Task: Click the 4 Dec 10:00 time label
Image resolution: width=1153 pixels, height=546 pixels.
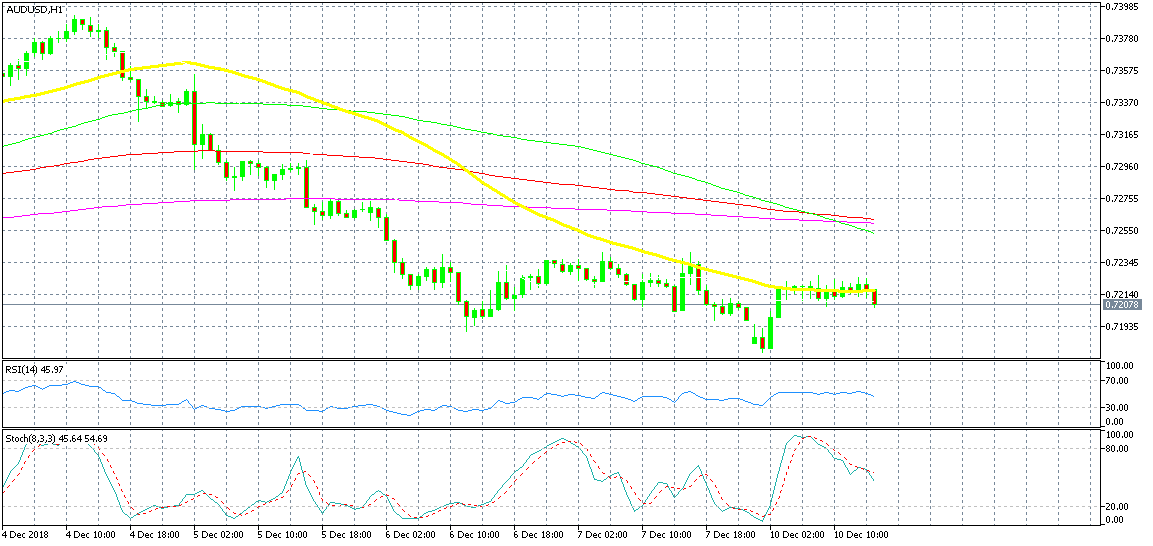Action: click(x=90, y=535)
